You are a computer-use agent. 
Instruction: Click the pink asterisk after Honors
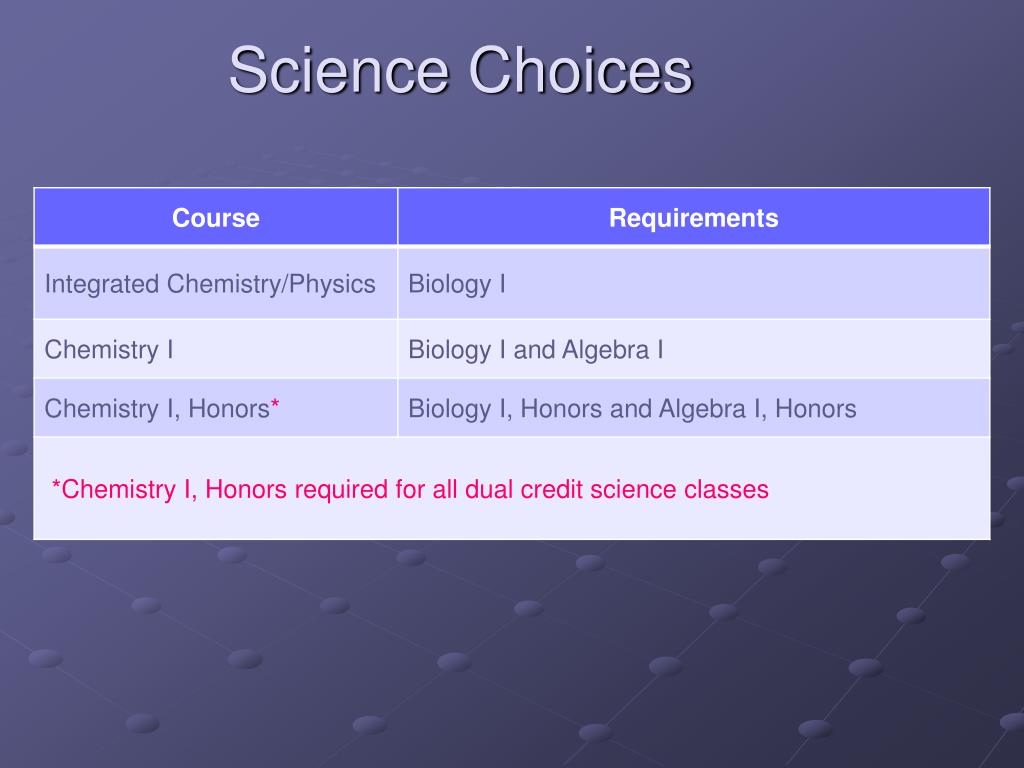coord(275,405)
